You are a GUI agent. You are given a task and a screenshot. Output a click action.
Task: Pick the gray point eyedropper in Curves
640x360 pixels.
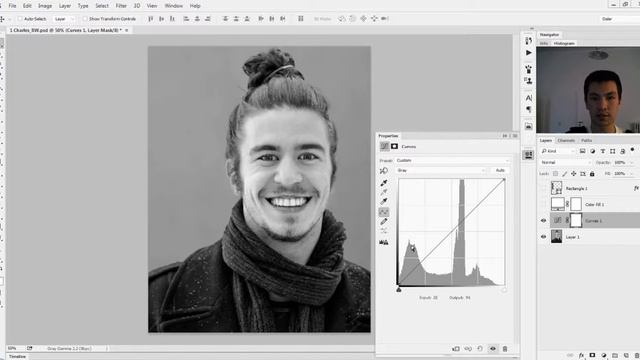384,192
